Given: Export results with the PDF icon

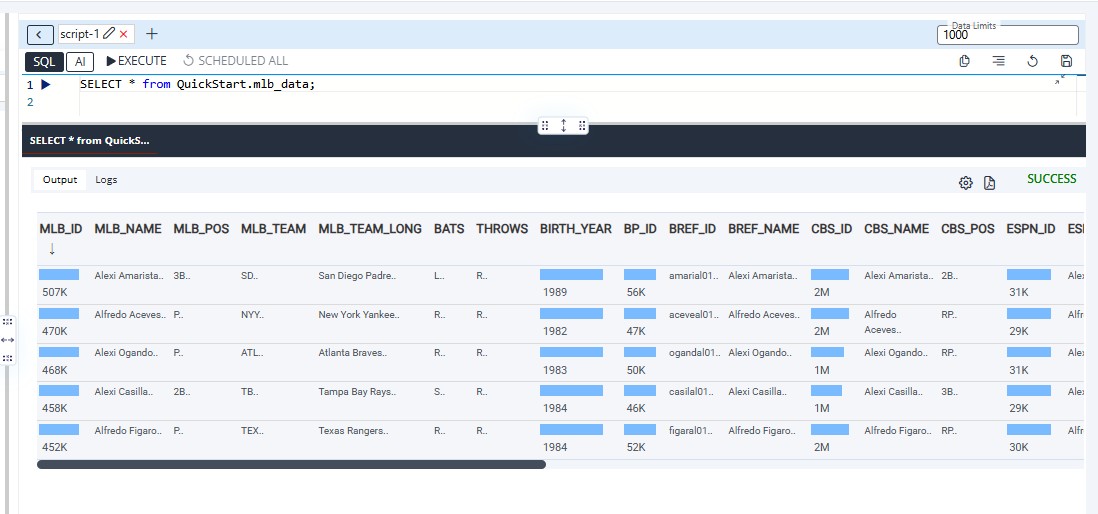Looking at the screenshot, I should [x=990, y=182].
